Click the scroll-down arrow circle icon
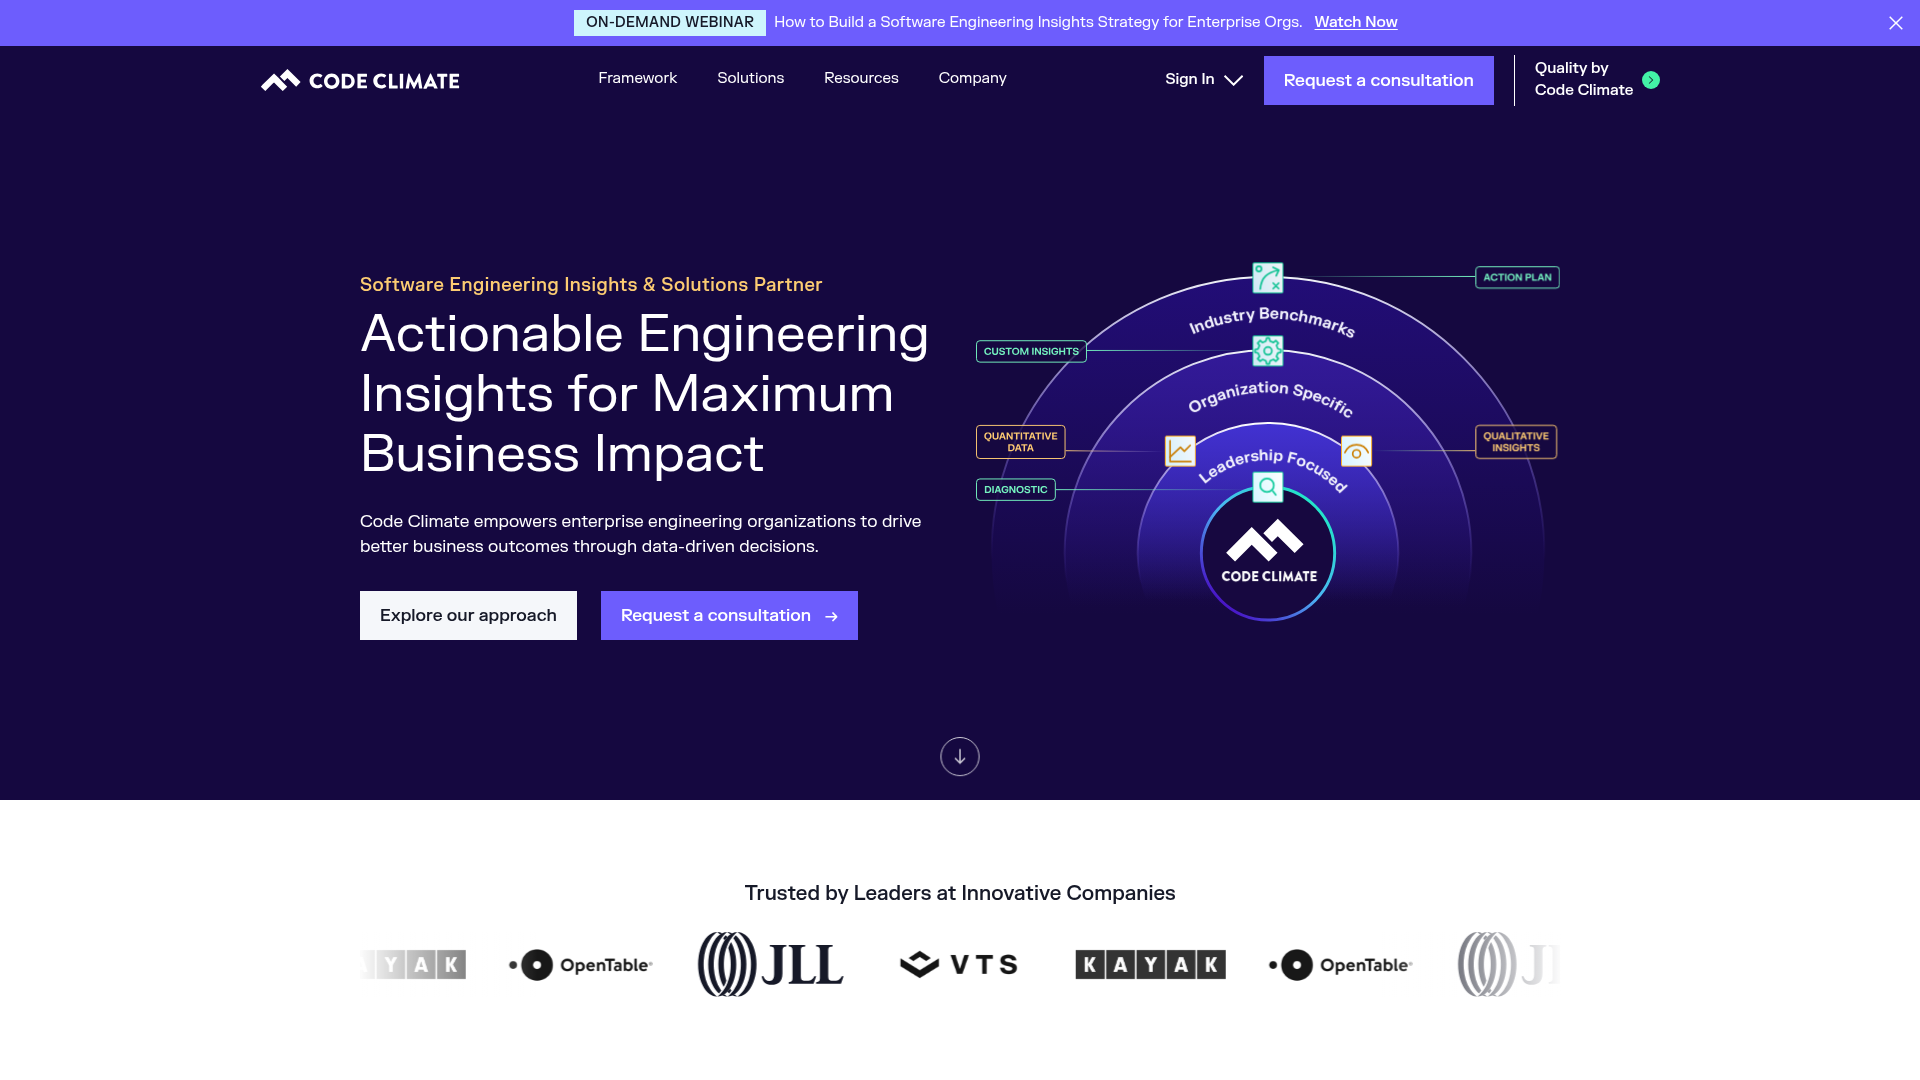The width and height of the screenshot is (1920, 1080). click(x=959, y=757)
